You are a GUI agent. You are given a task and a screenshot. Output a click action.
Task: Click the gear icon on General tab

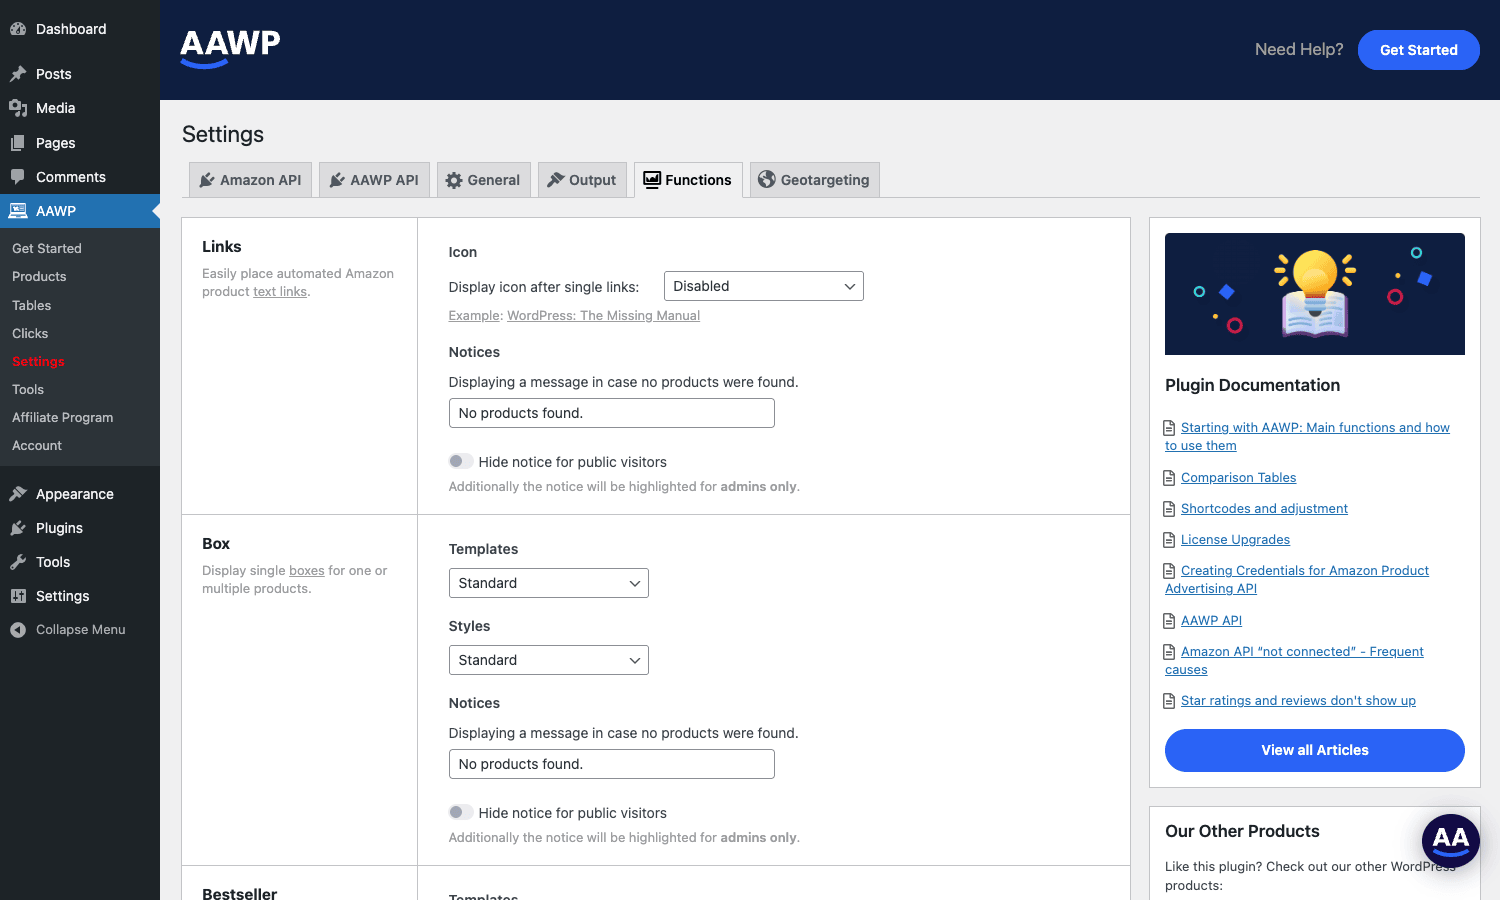pos(454,180)
